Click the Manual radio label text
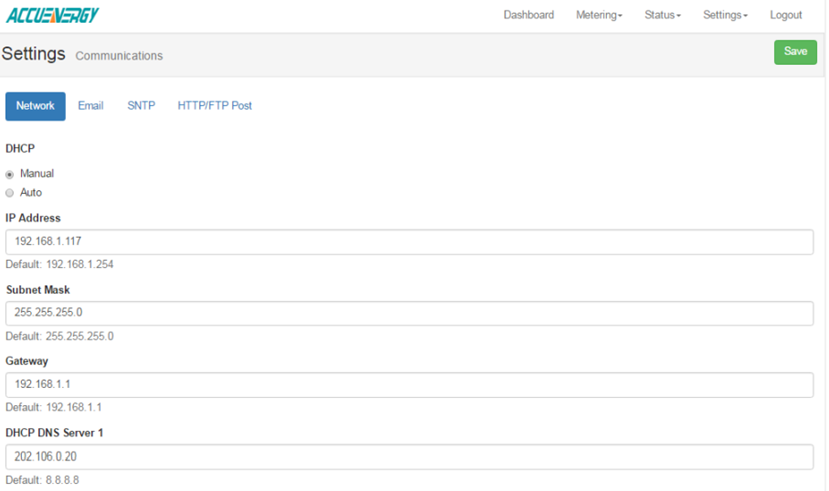 tap(37, 174)
